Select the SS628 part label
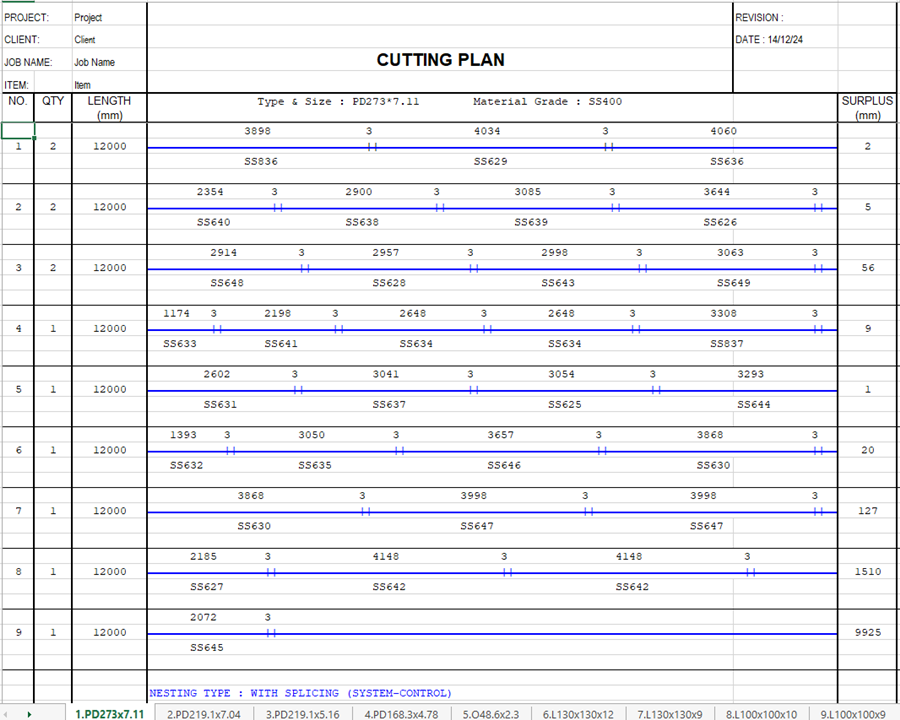Viewport: 900px width, 720px height. pyautogui.click(x=389, y=283)
